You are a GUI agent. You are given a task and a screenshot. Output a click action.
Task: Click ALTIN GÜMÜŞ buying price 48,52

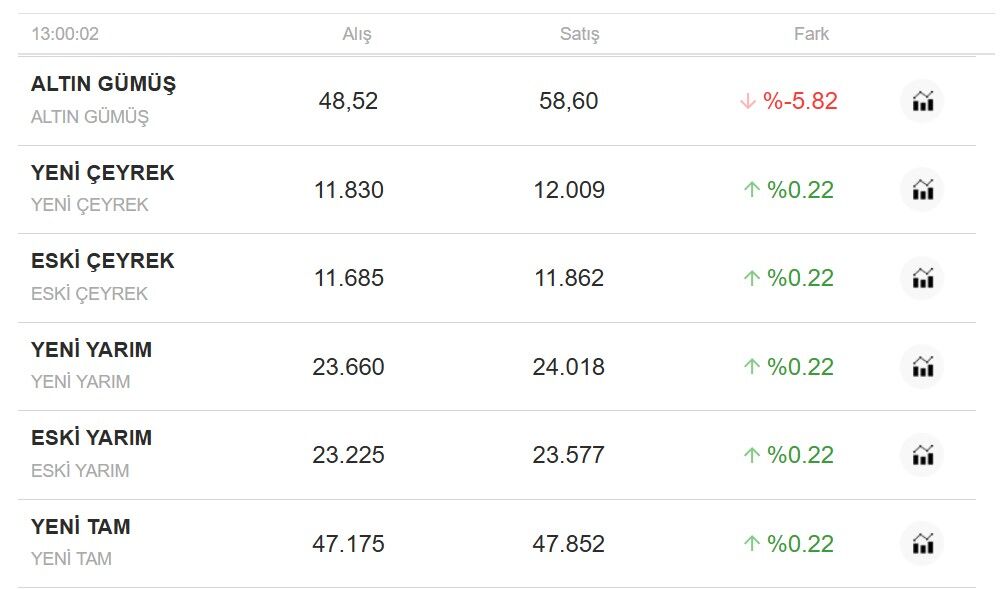pos(349,101)
